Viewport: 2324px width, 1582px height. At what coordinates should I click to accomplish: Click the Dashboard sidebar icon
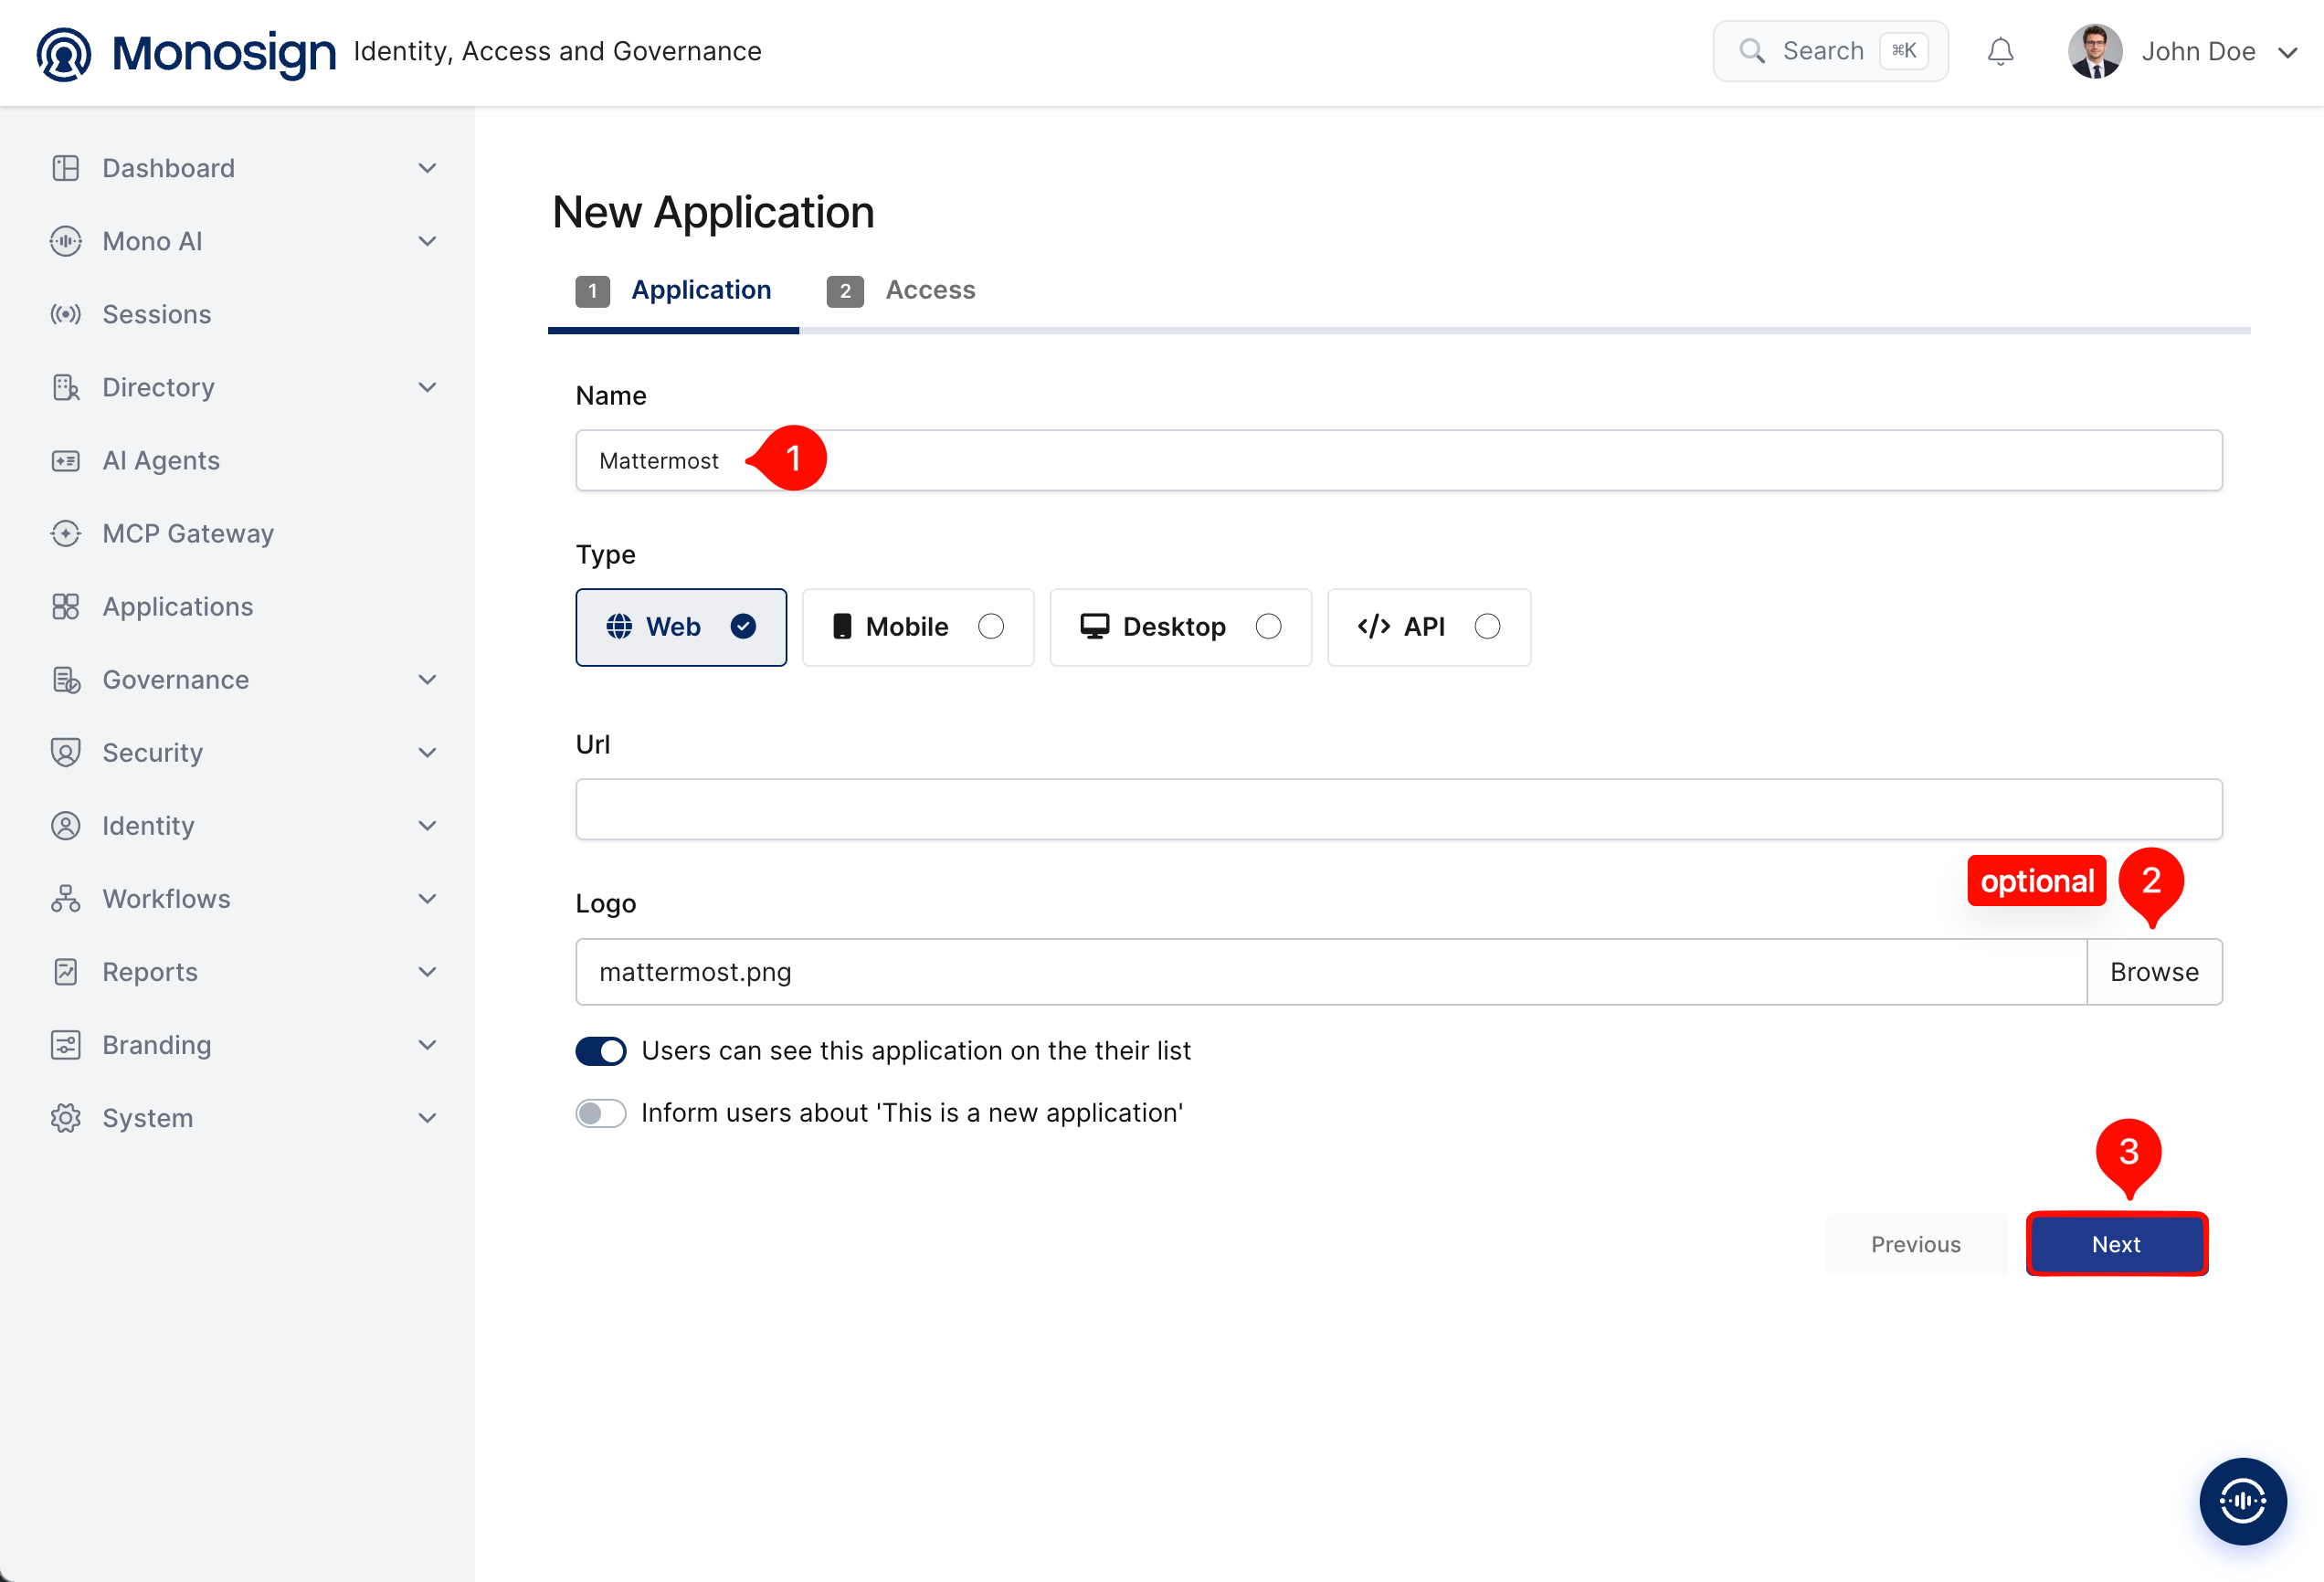click(66, 168)
